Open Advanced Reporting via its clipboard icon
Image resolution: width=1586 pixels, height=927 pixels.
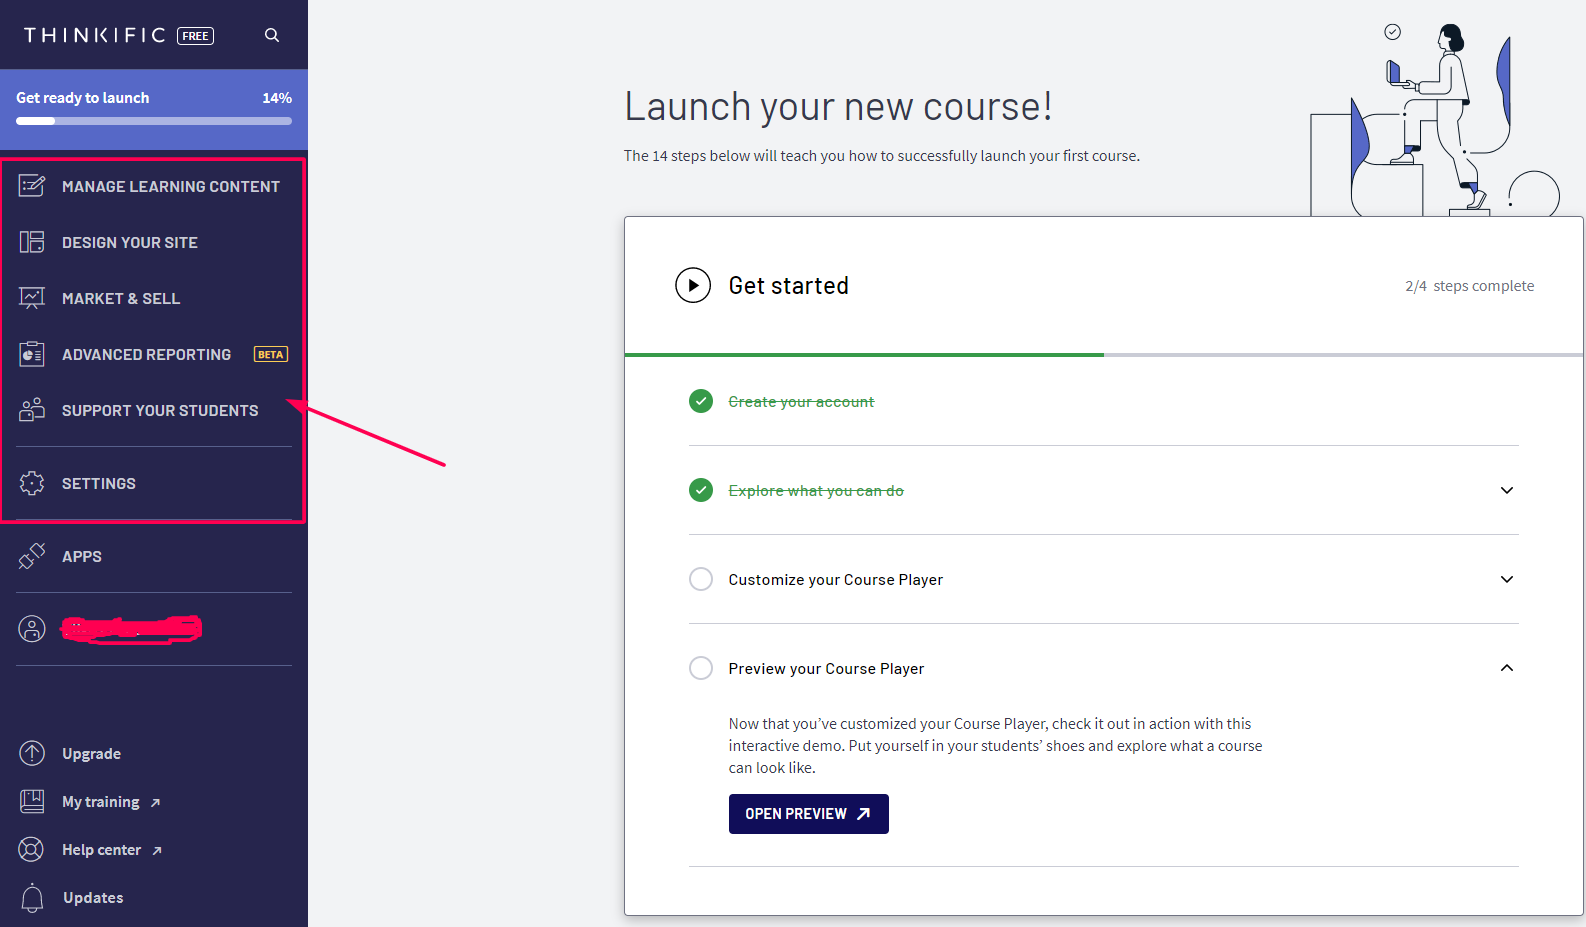[32, 353]
